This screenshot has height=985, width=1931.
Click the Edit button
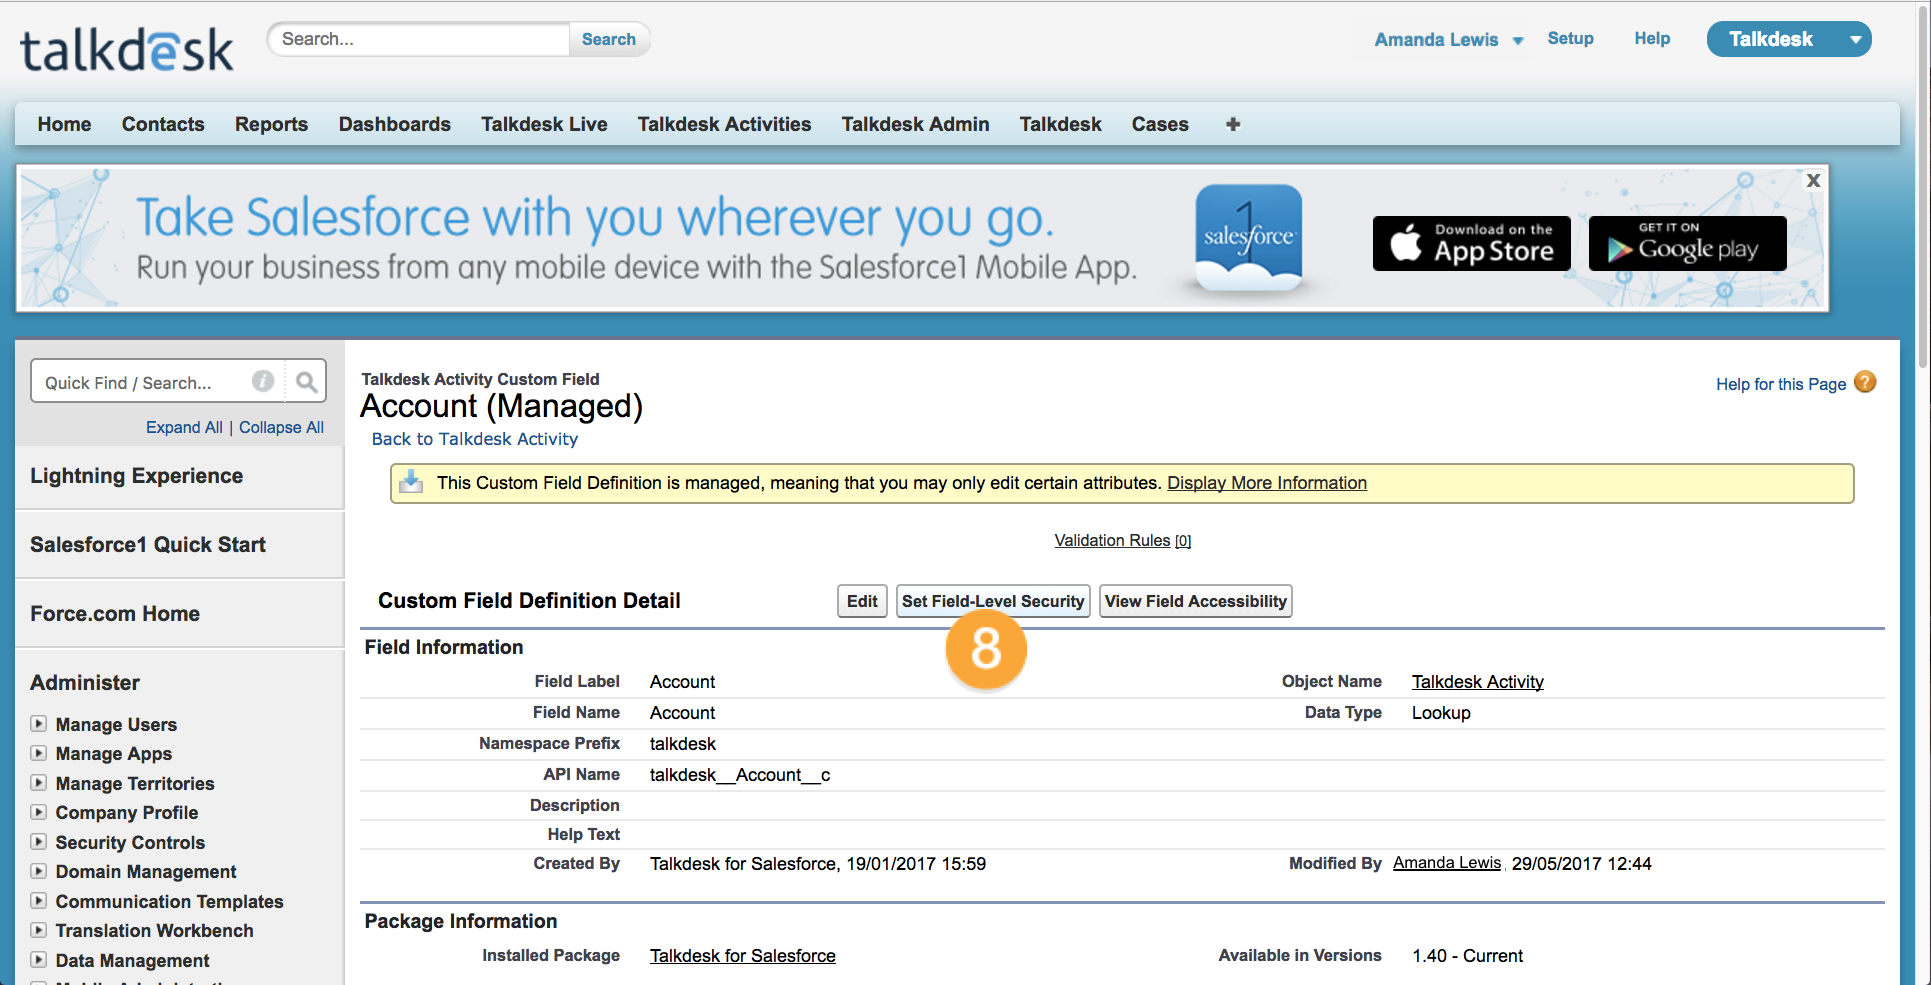pyautogui.click(x=862, y=601)
